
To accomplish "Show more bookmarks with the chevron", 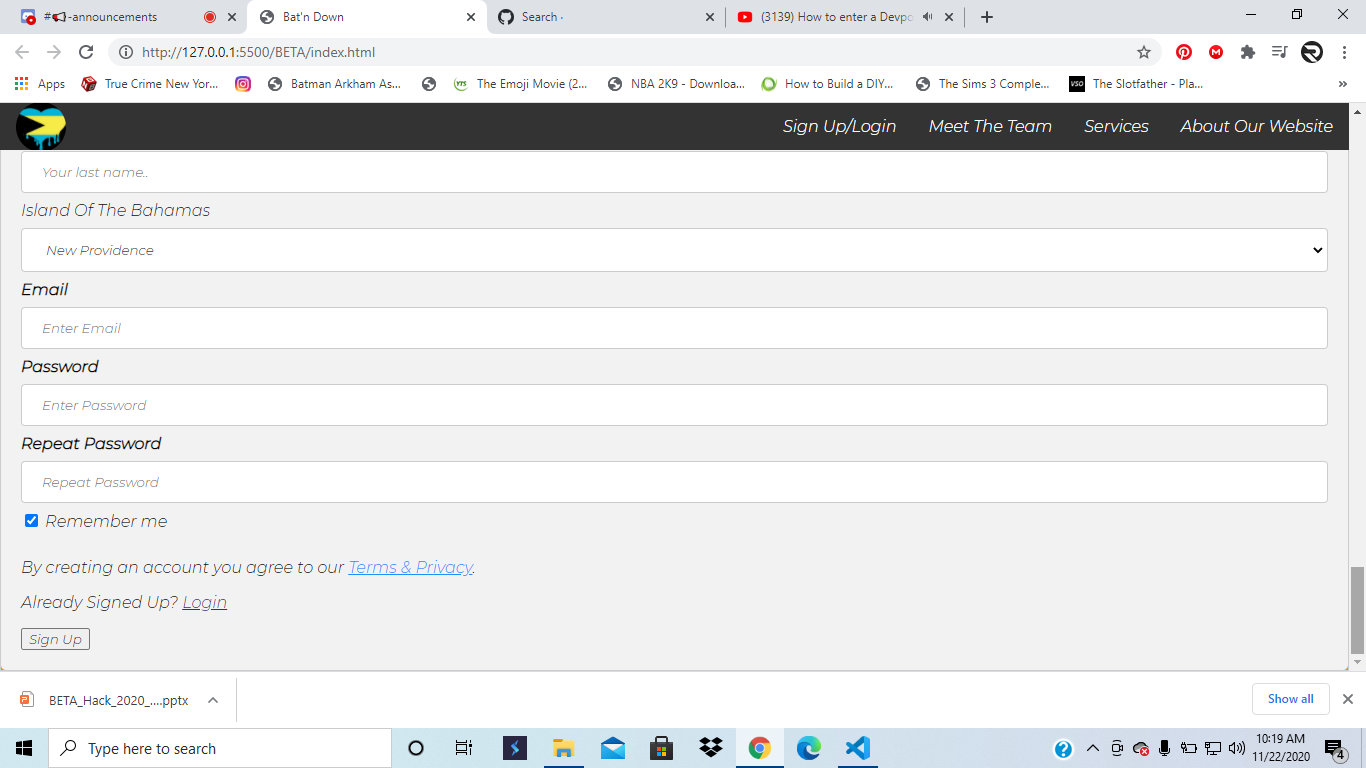I will [x=1342, y=84].
